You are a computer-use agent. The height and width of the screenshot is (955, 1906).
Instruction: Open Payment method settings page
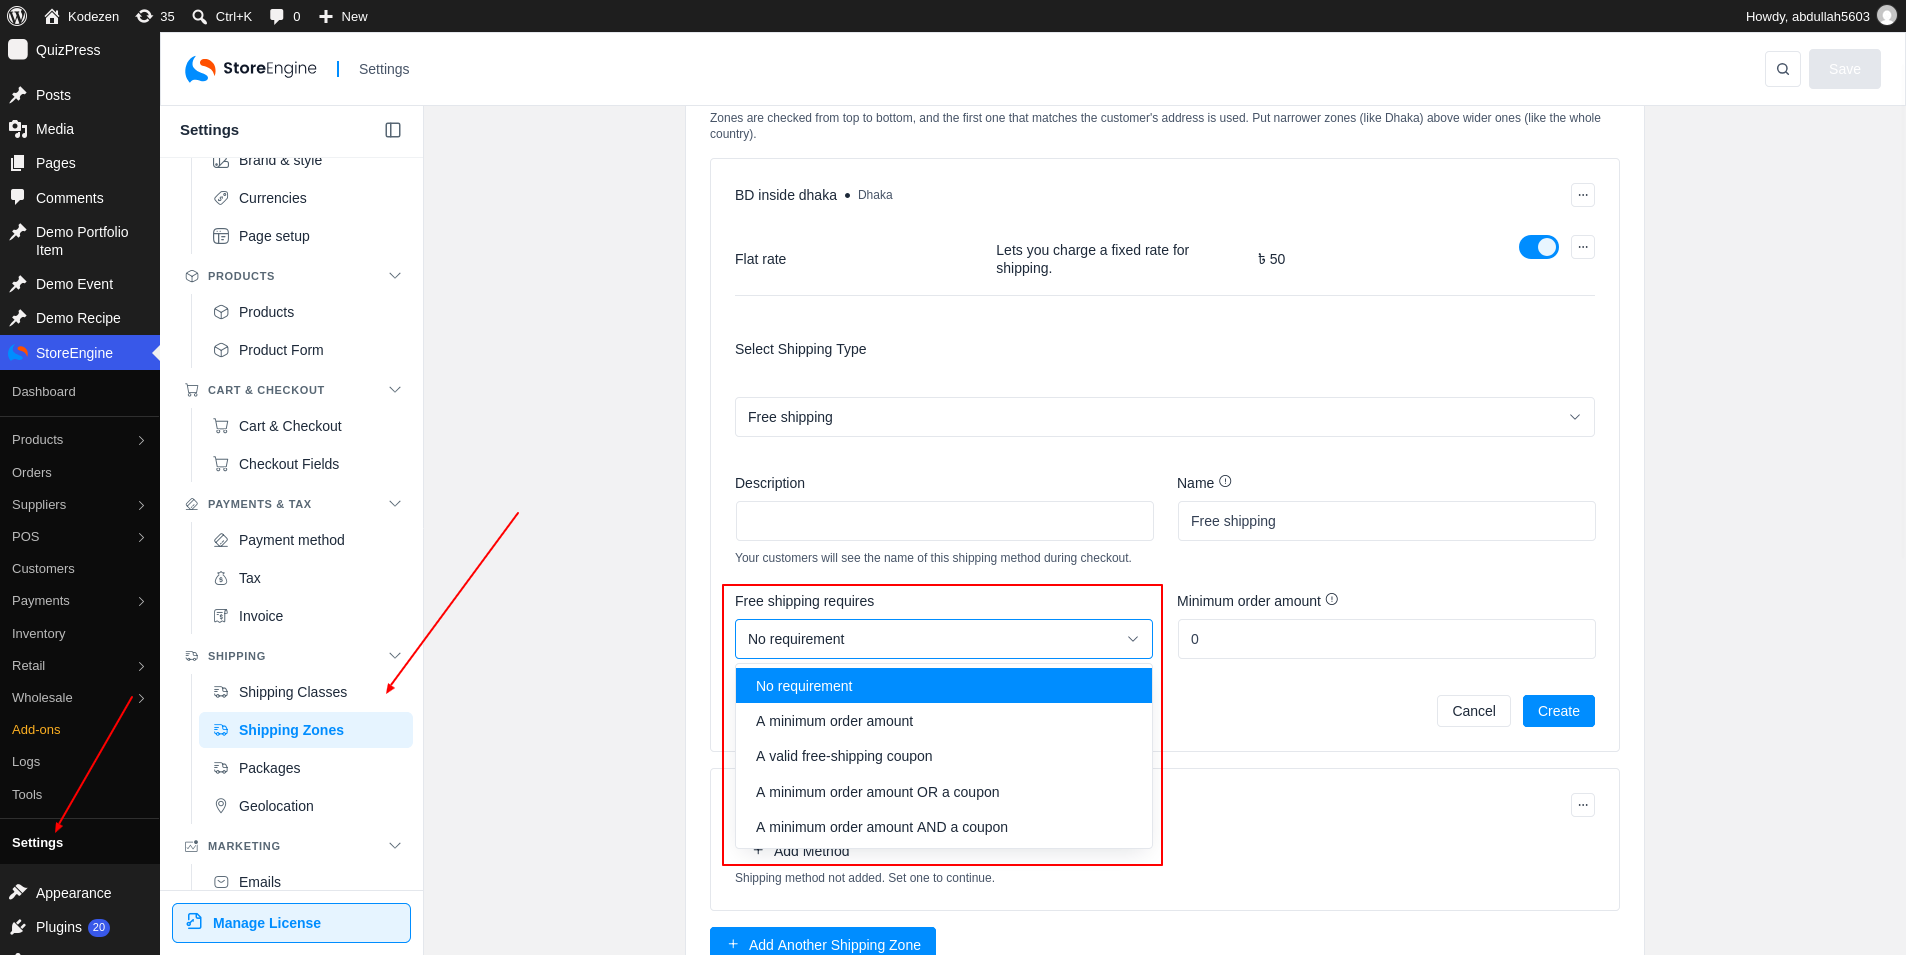click(291, 540)
